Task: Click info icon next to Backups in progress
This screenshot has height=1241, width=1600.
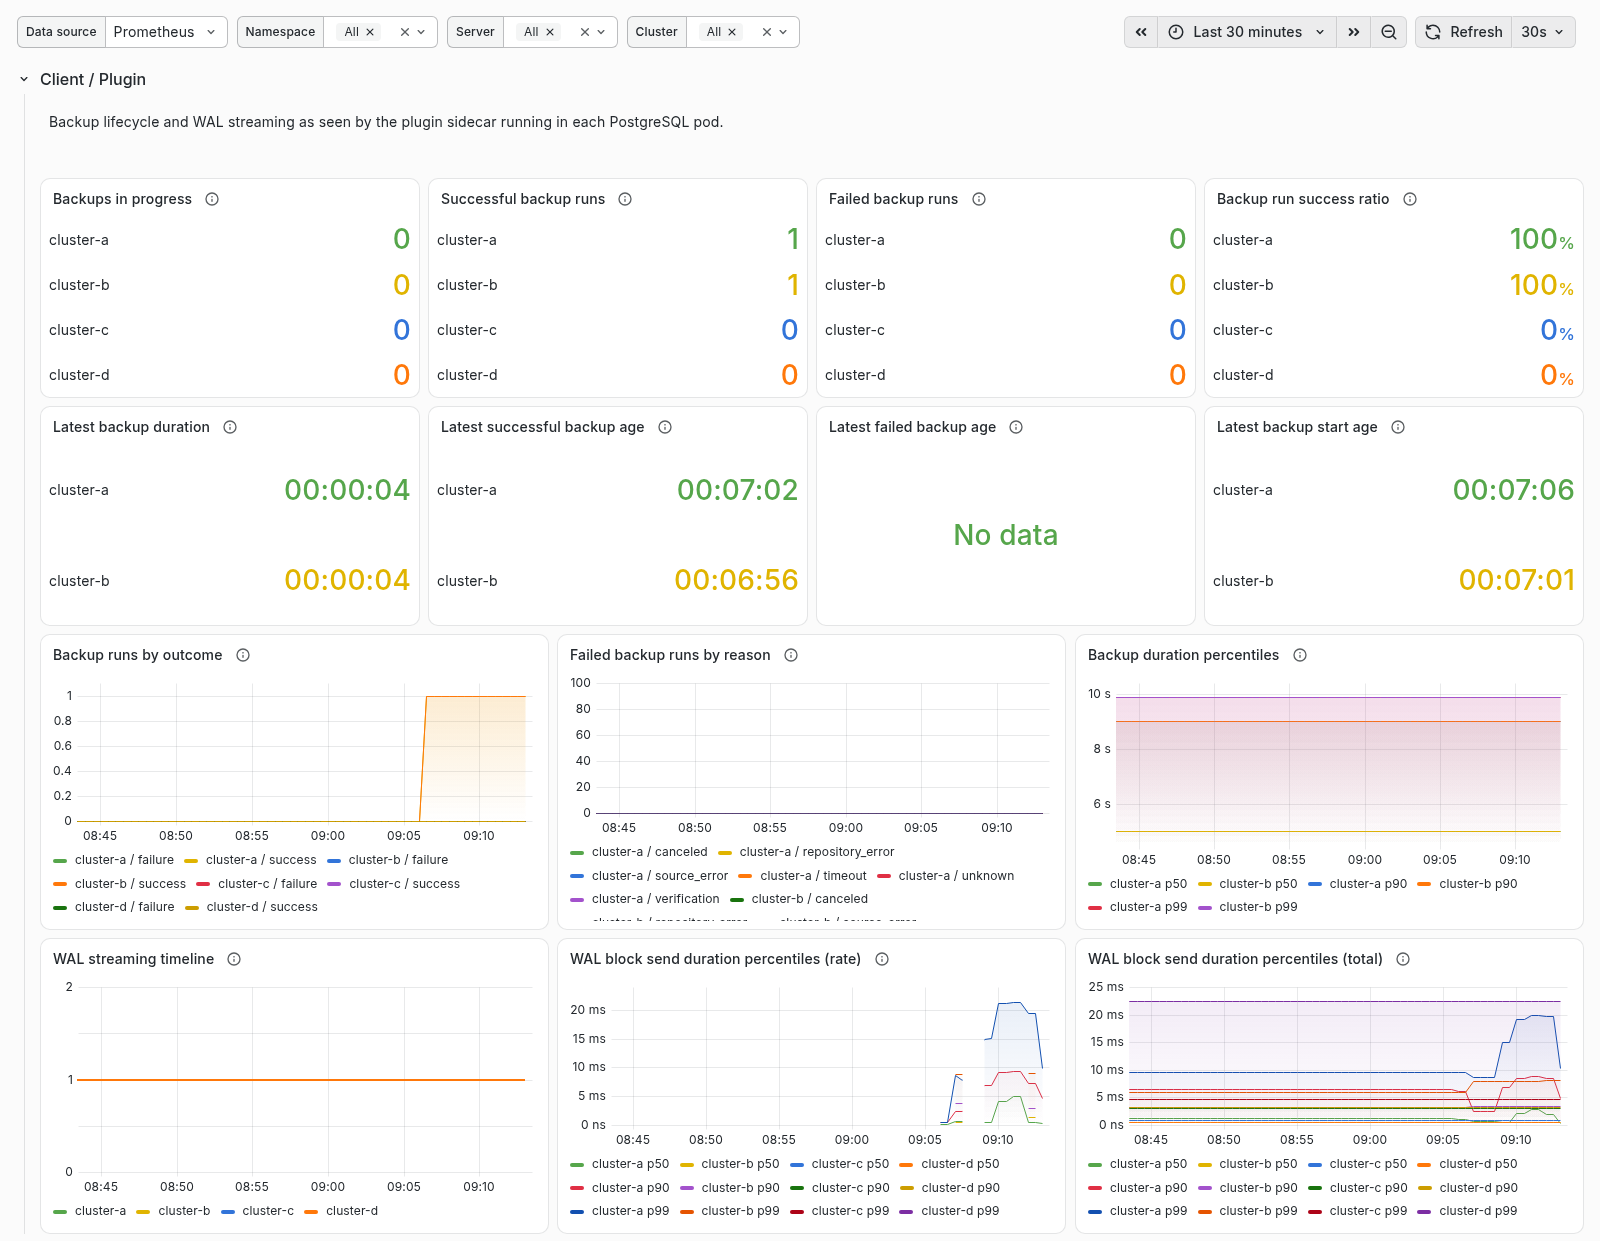Action: [212, 199]
